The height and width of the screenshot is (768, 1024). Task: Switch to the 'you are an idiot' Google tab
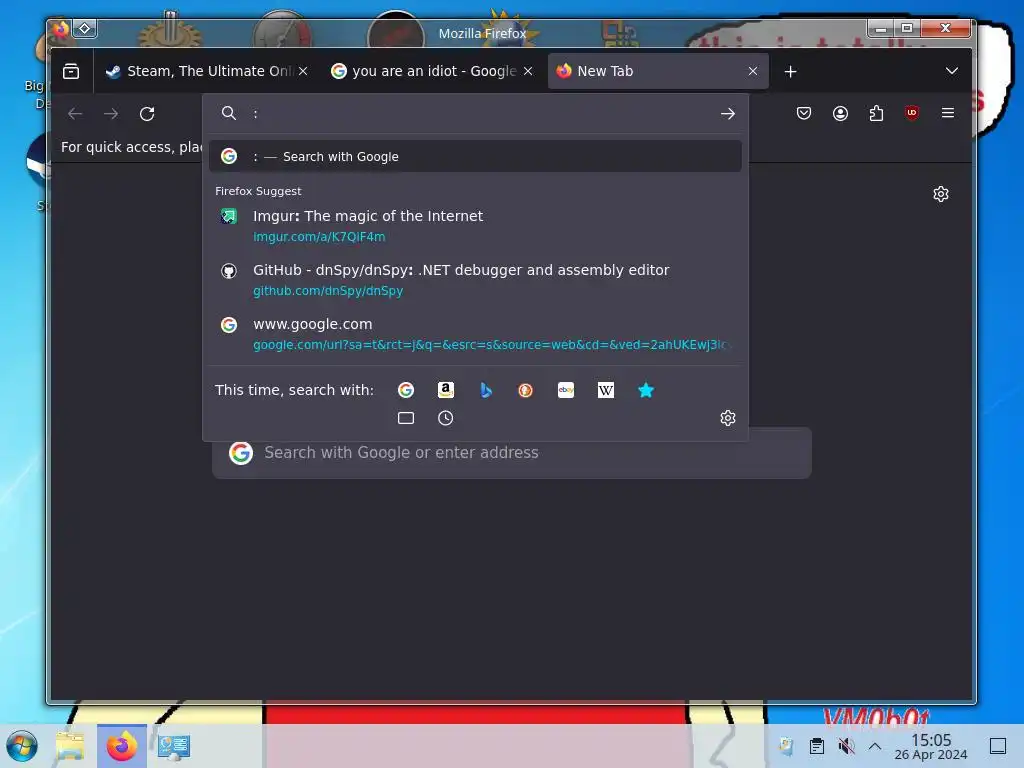pos(432,71)
